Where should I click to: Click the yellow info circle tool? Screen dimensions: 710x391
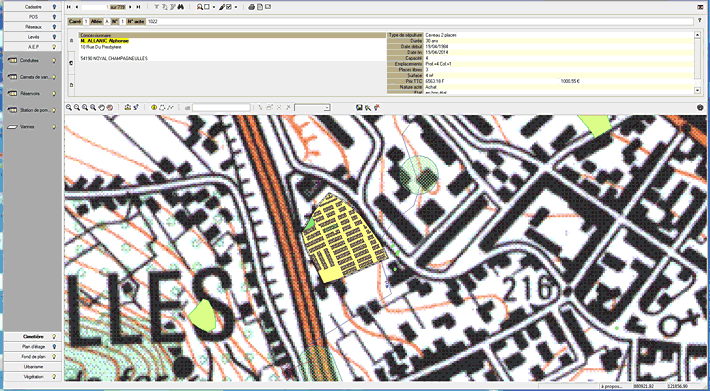tap(154, 107)
